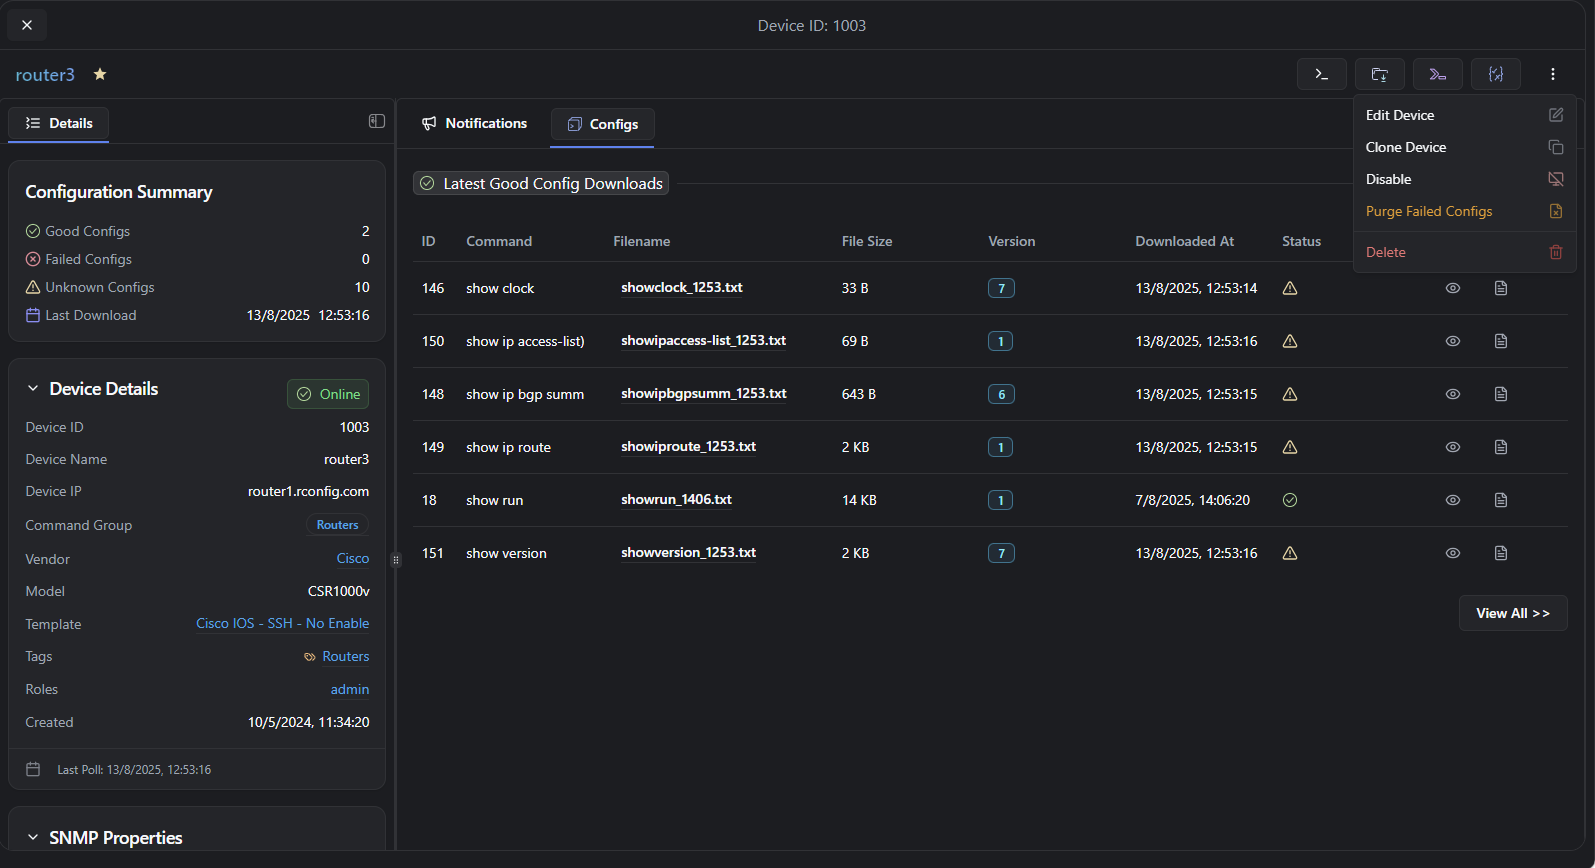
Task: Choose Clone Device menu option
Action: (x=1405, y=147)
